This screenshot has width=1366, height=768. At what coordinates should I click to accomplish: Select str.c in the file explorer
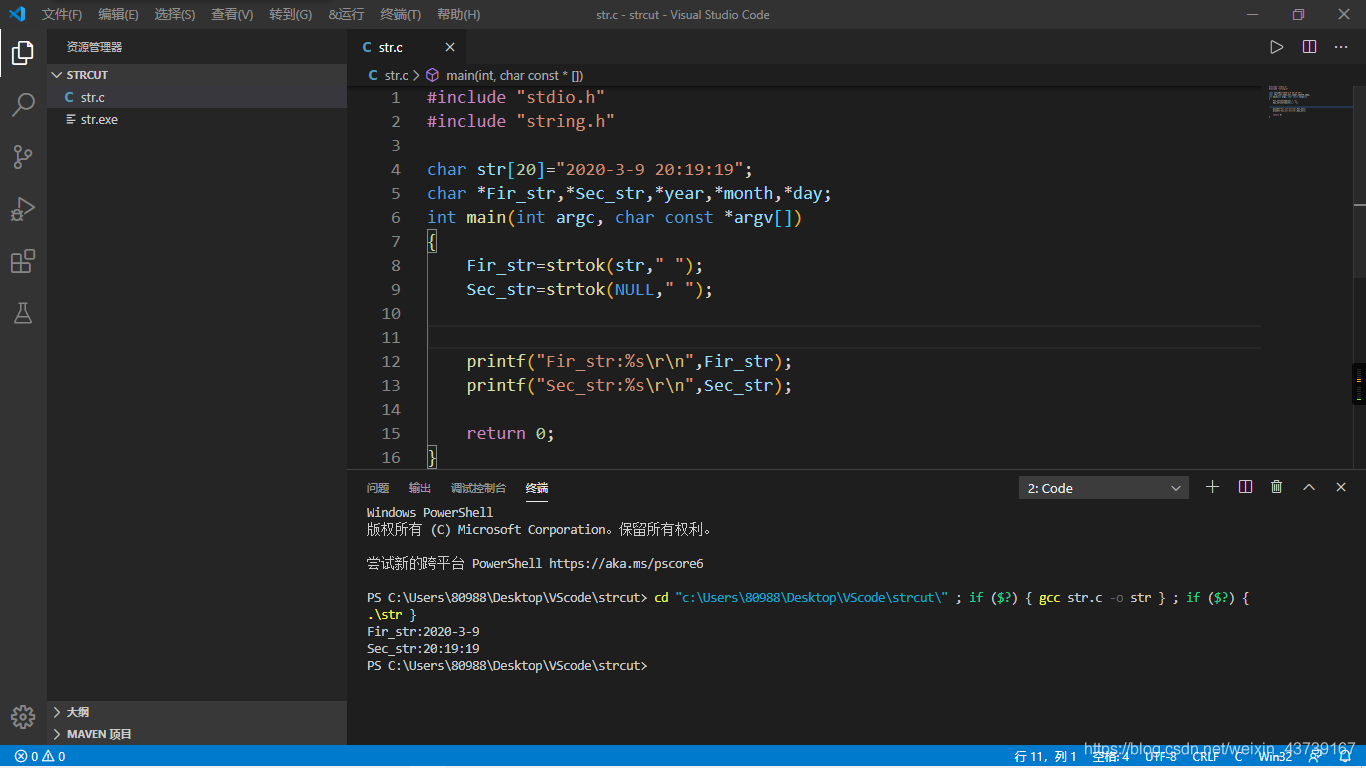(x=197, y=97)
